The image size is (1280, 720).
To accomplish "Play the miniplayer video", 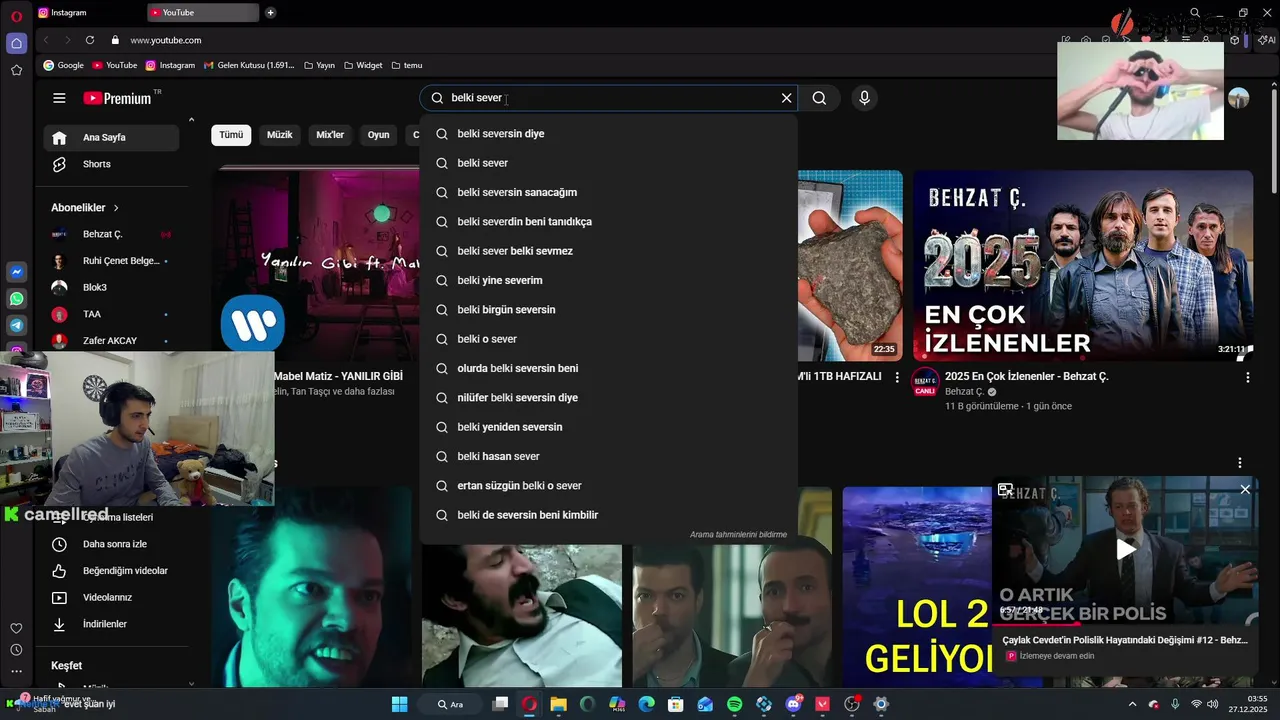I will pos(1126,548).
